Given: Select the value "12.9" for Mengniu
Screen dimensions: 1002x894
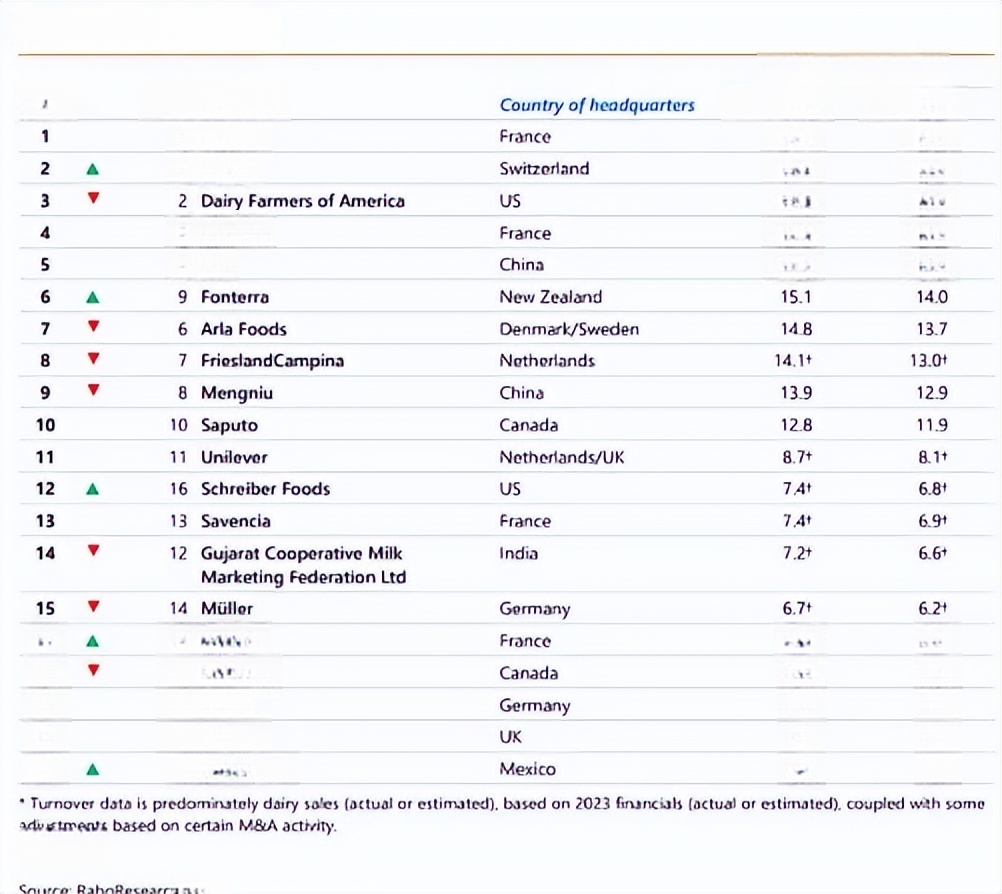Looking at the screenshot, I should click(x=932, y=393).
